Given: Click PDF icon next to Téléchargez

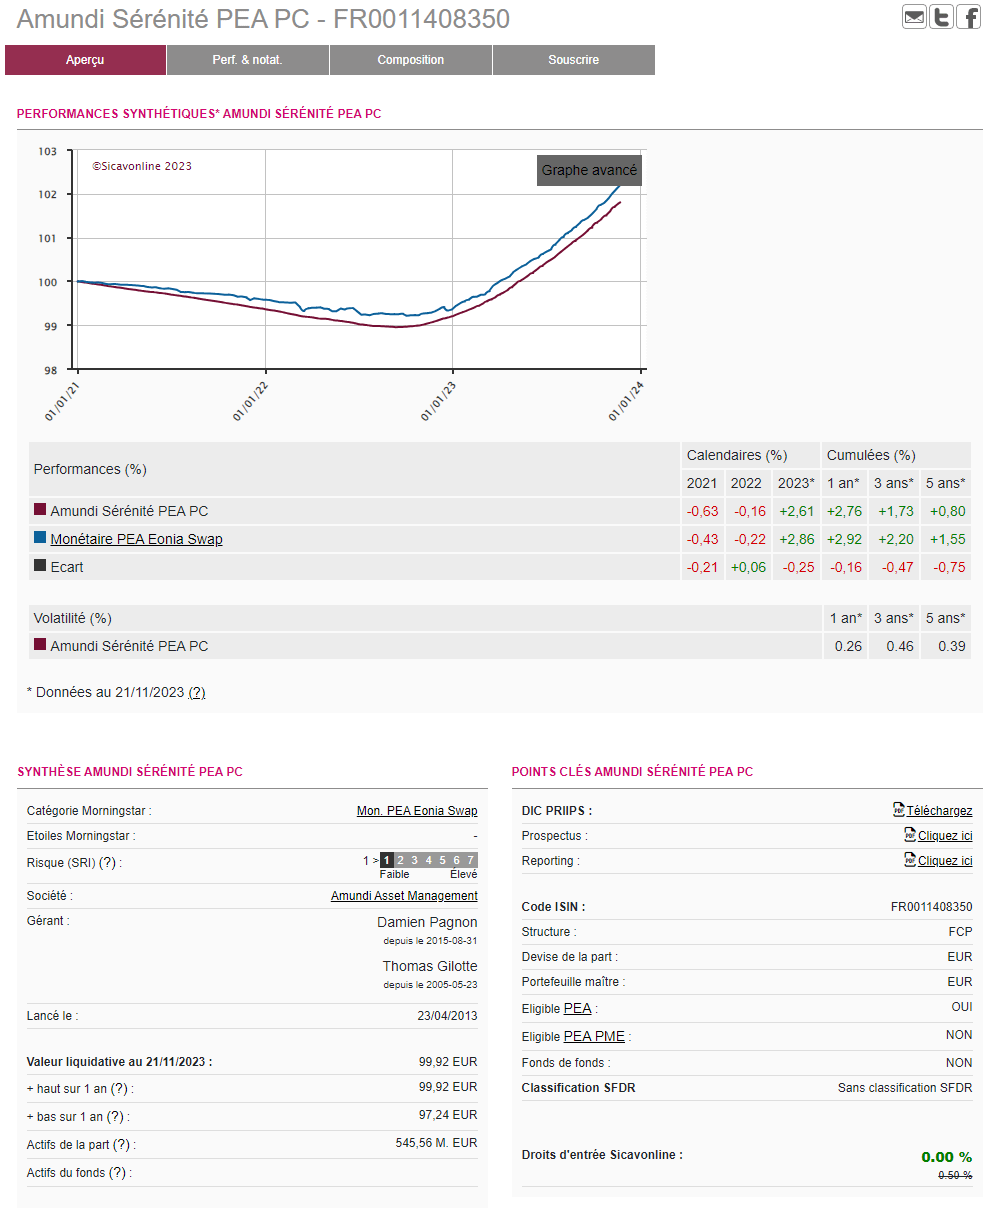Looking at the screenshot, I should (898, 810).
